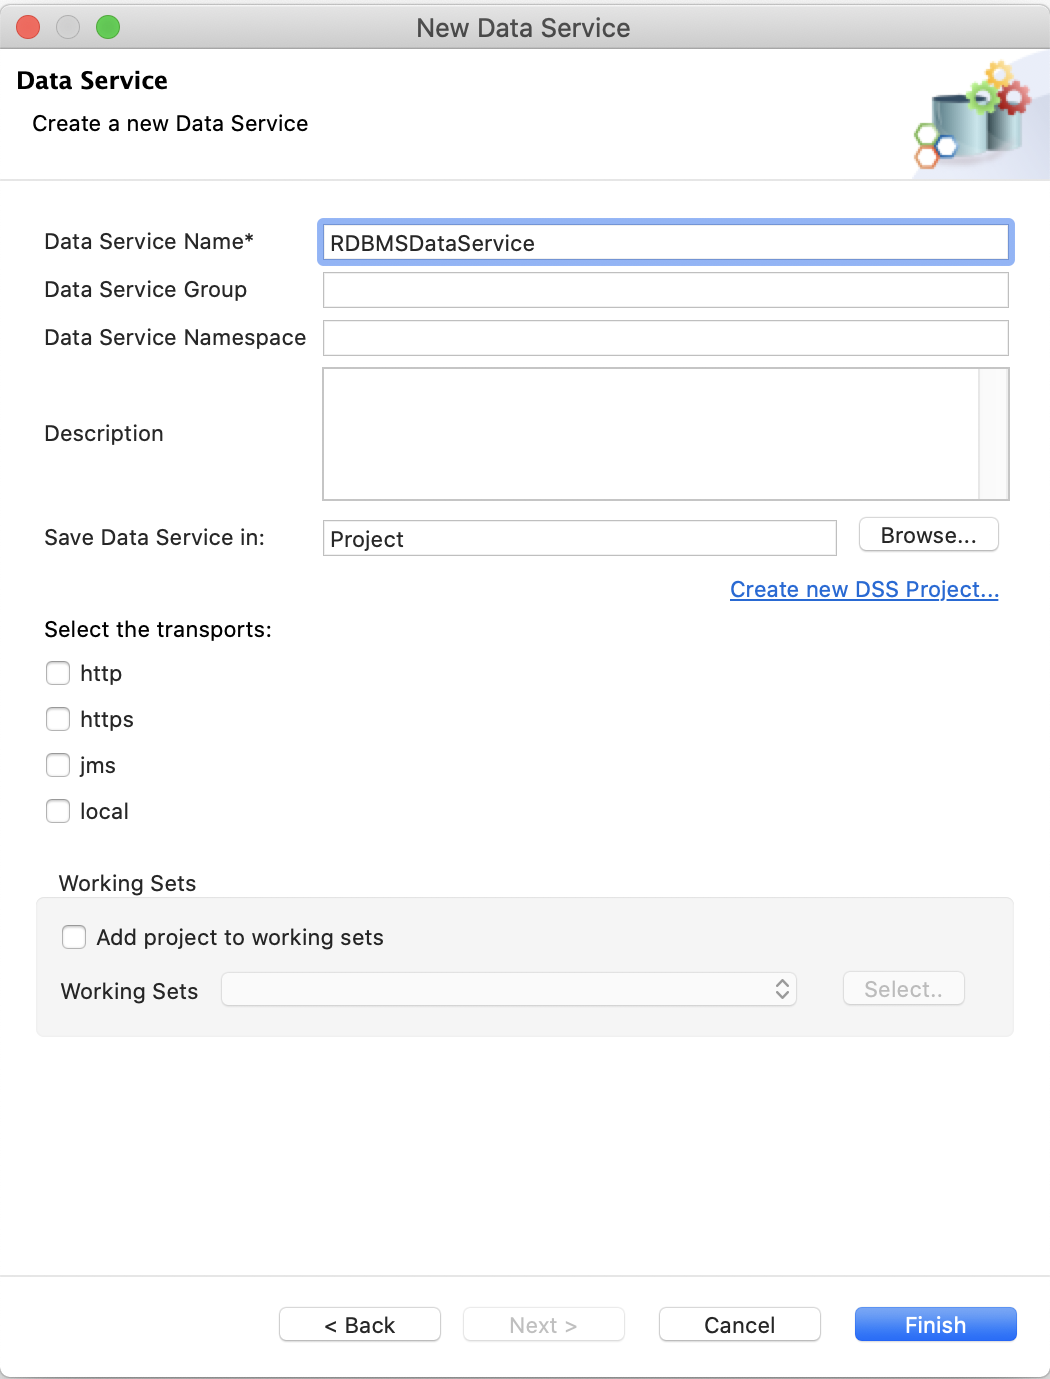Click the Save Data Service in field
The image size is (1050, 1379).
coord(580,538)
